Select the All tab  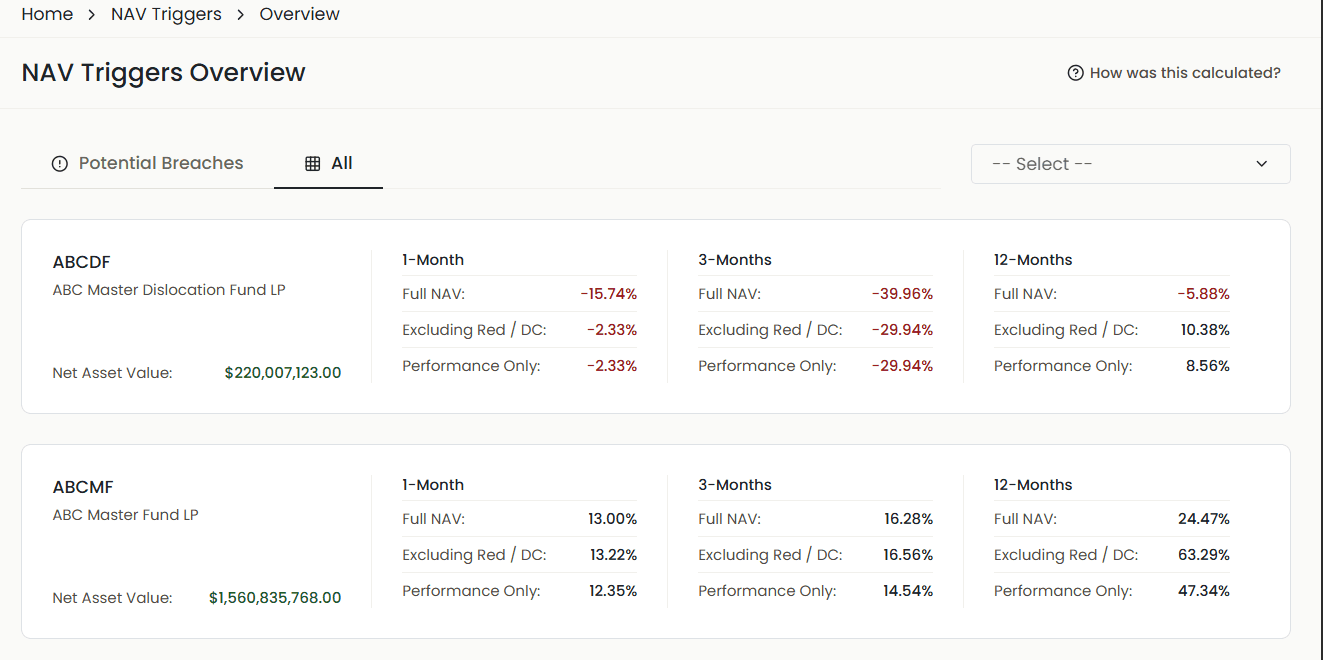point(329,163)
